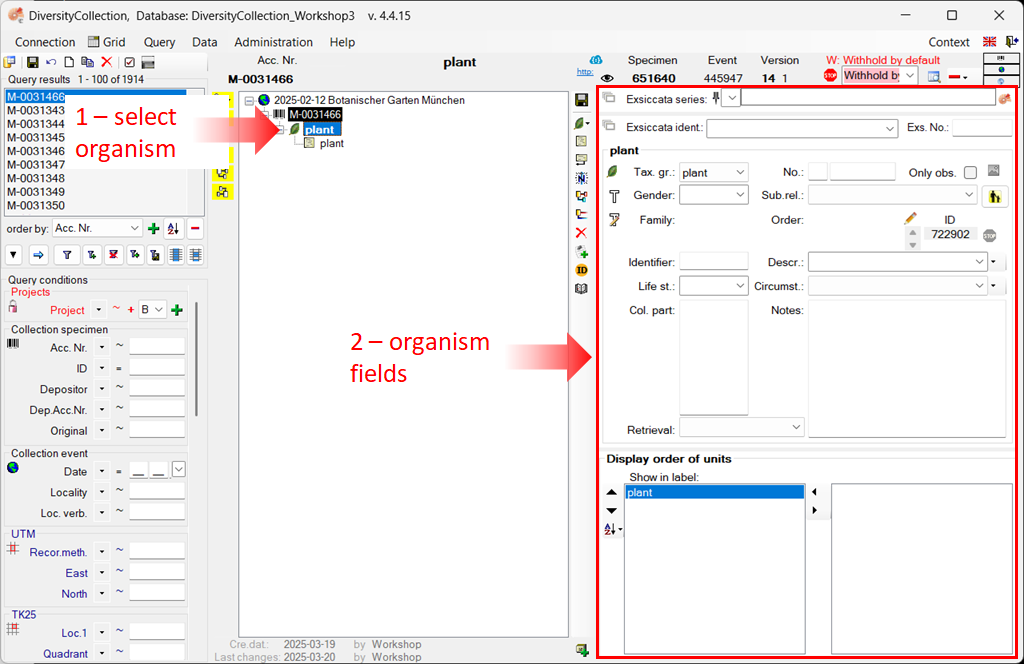Select M-0031345 in query results
Screen dimensions: 1024x664
tap(36, 137)
